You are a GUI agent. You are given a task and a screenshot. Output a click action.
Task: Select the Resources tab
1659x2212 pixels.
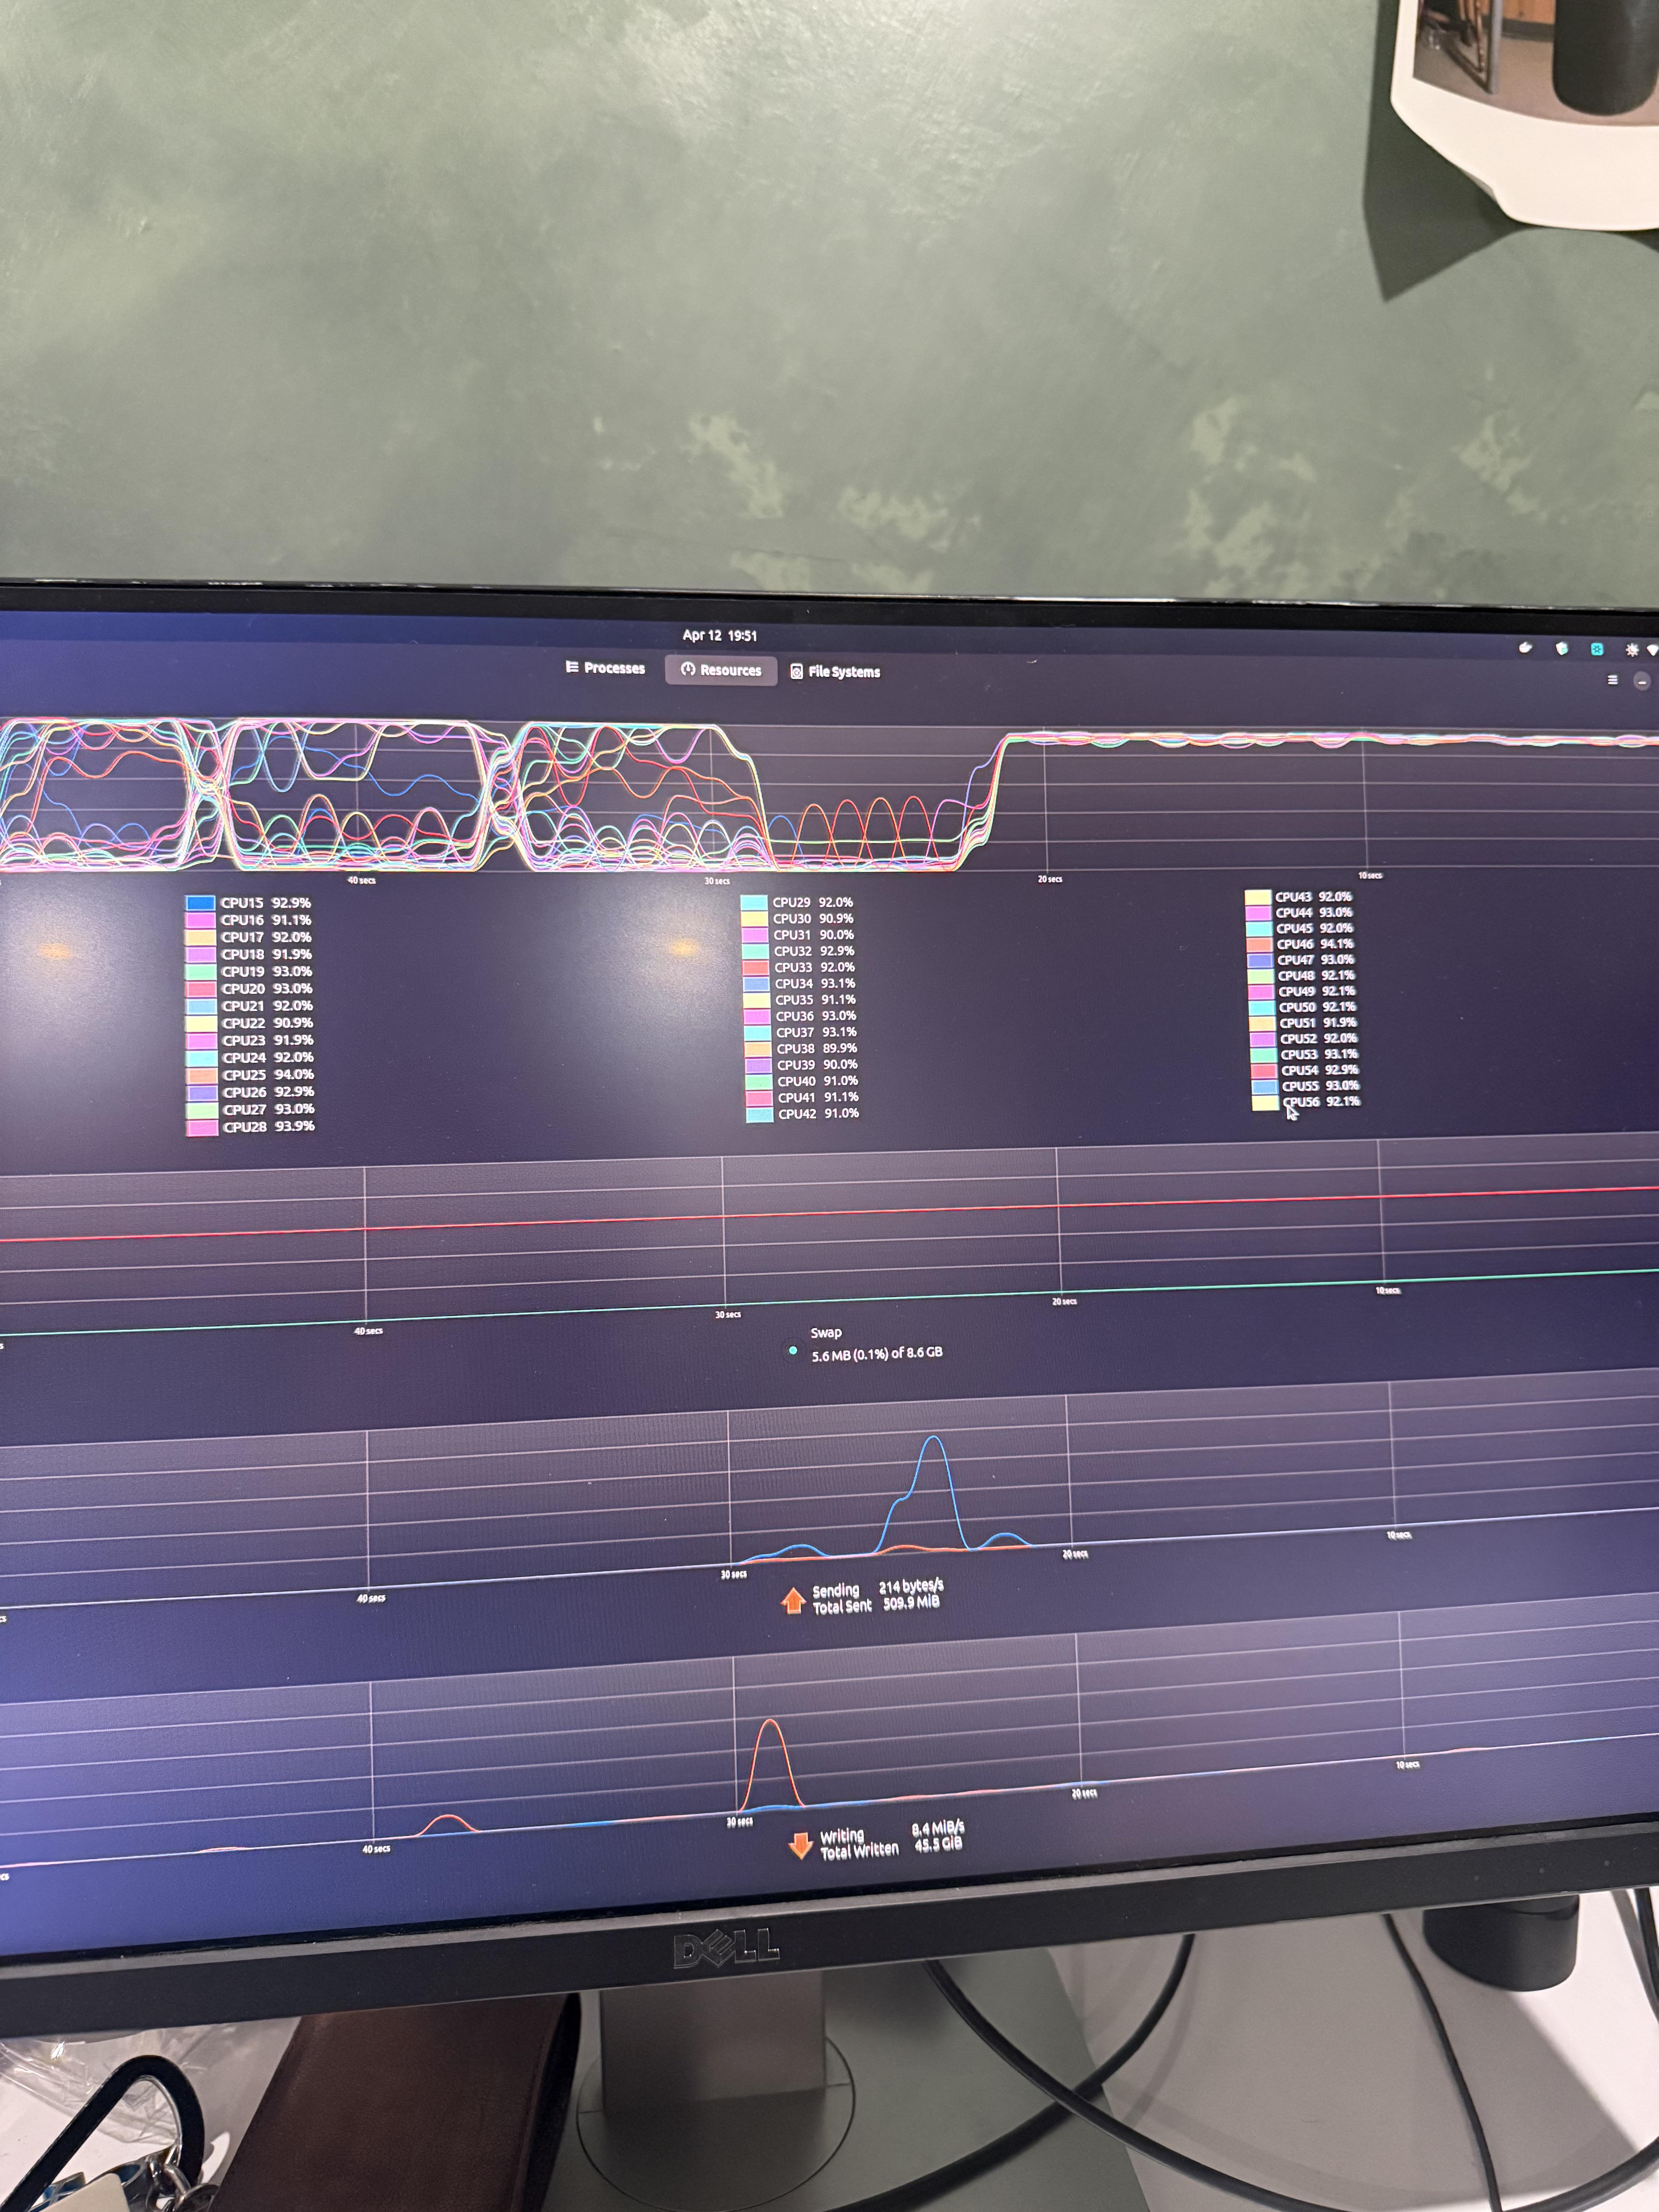click(721, 670)
